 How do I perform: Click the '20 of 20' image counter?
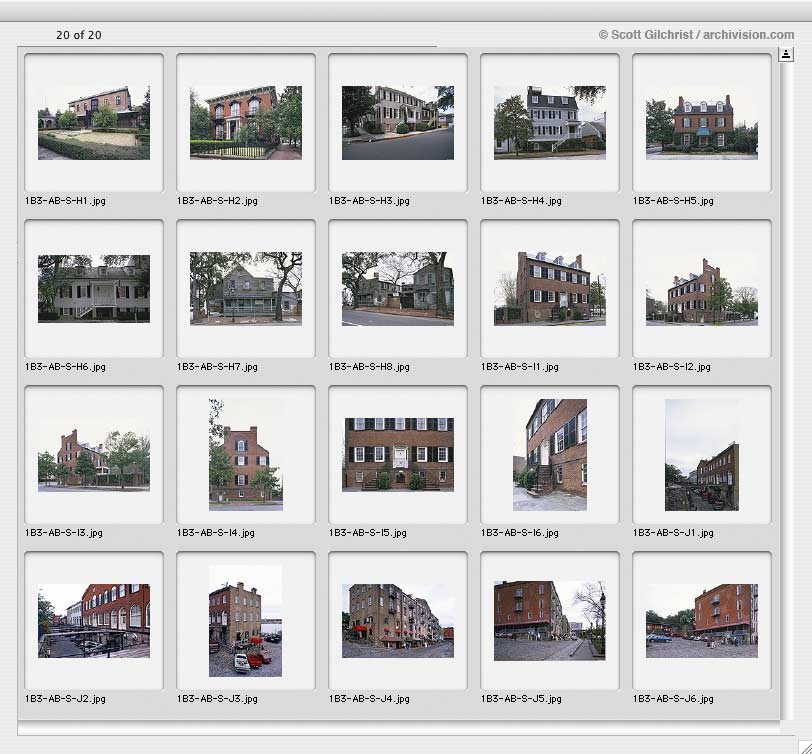coord(79,35)
